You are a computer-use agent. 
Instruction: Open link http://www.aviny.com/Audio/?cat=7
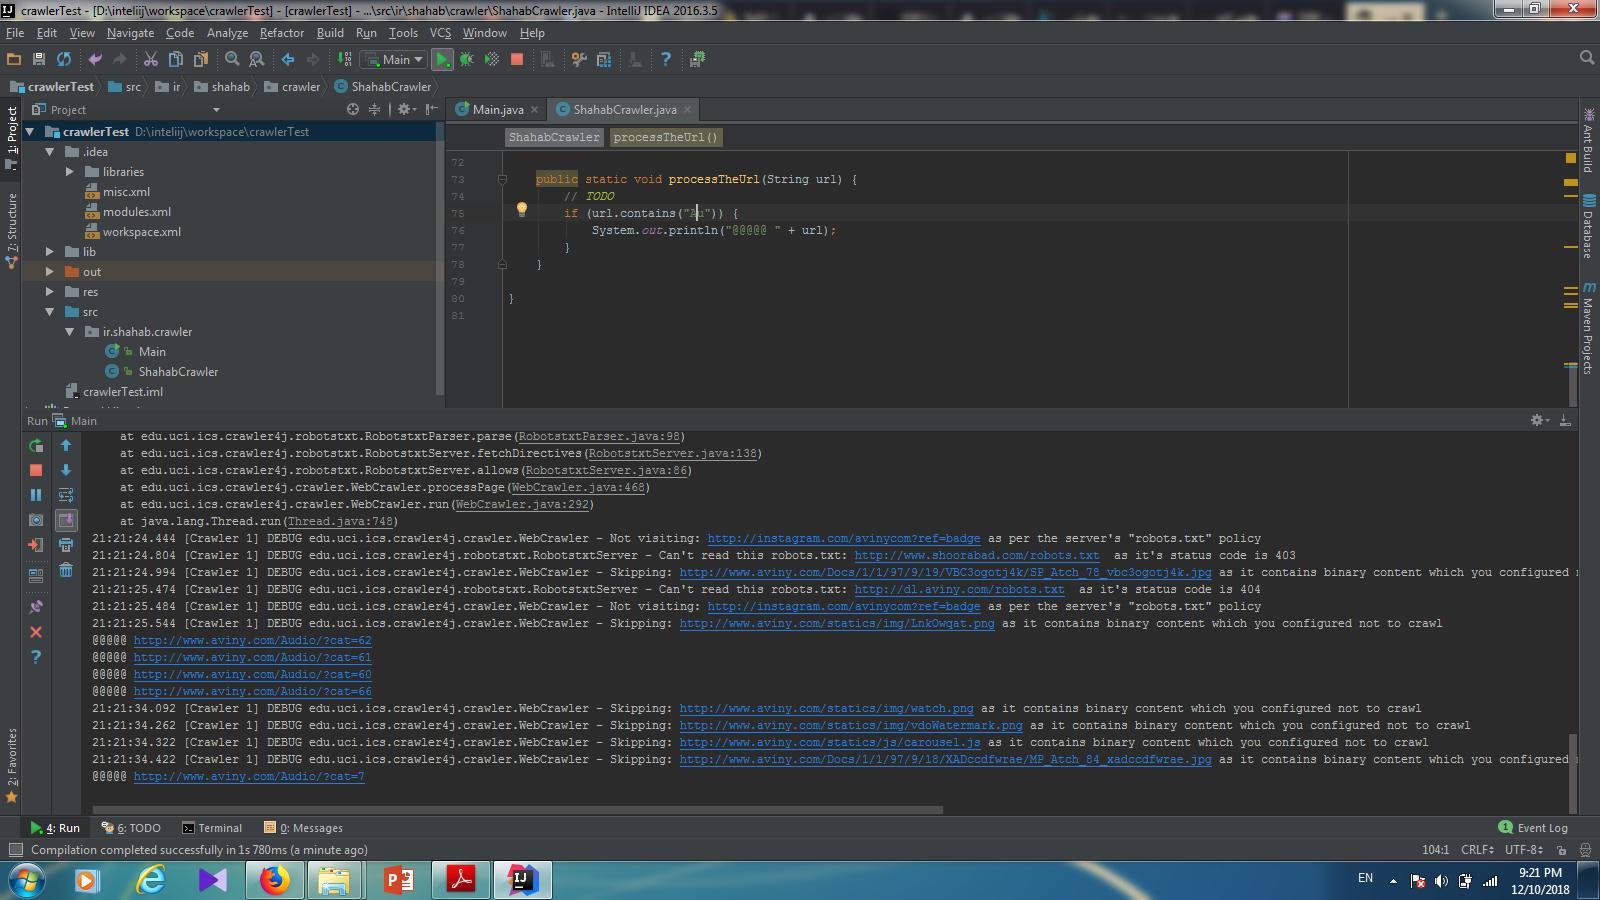tap(249, 776)
